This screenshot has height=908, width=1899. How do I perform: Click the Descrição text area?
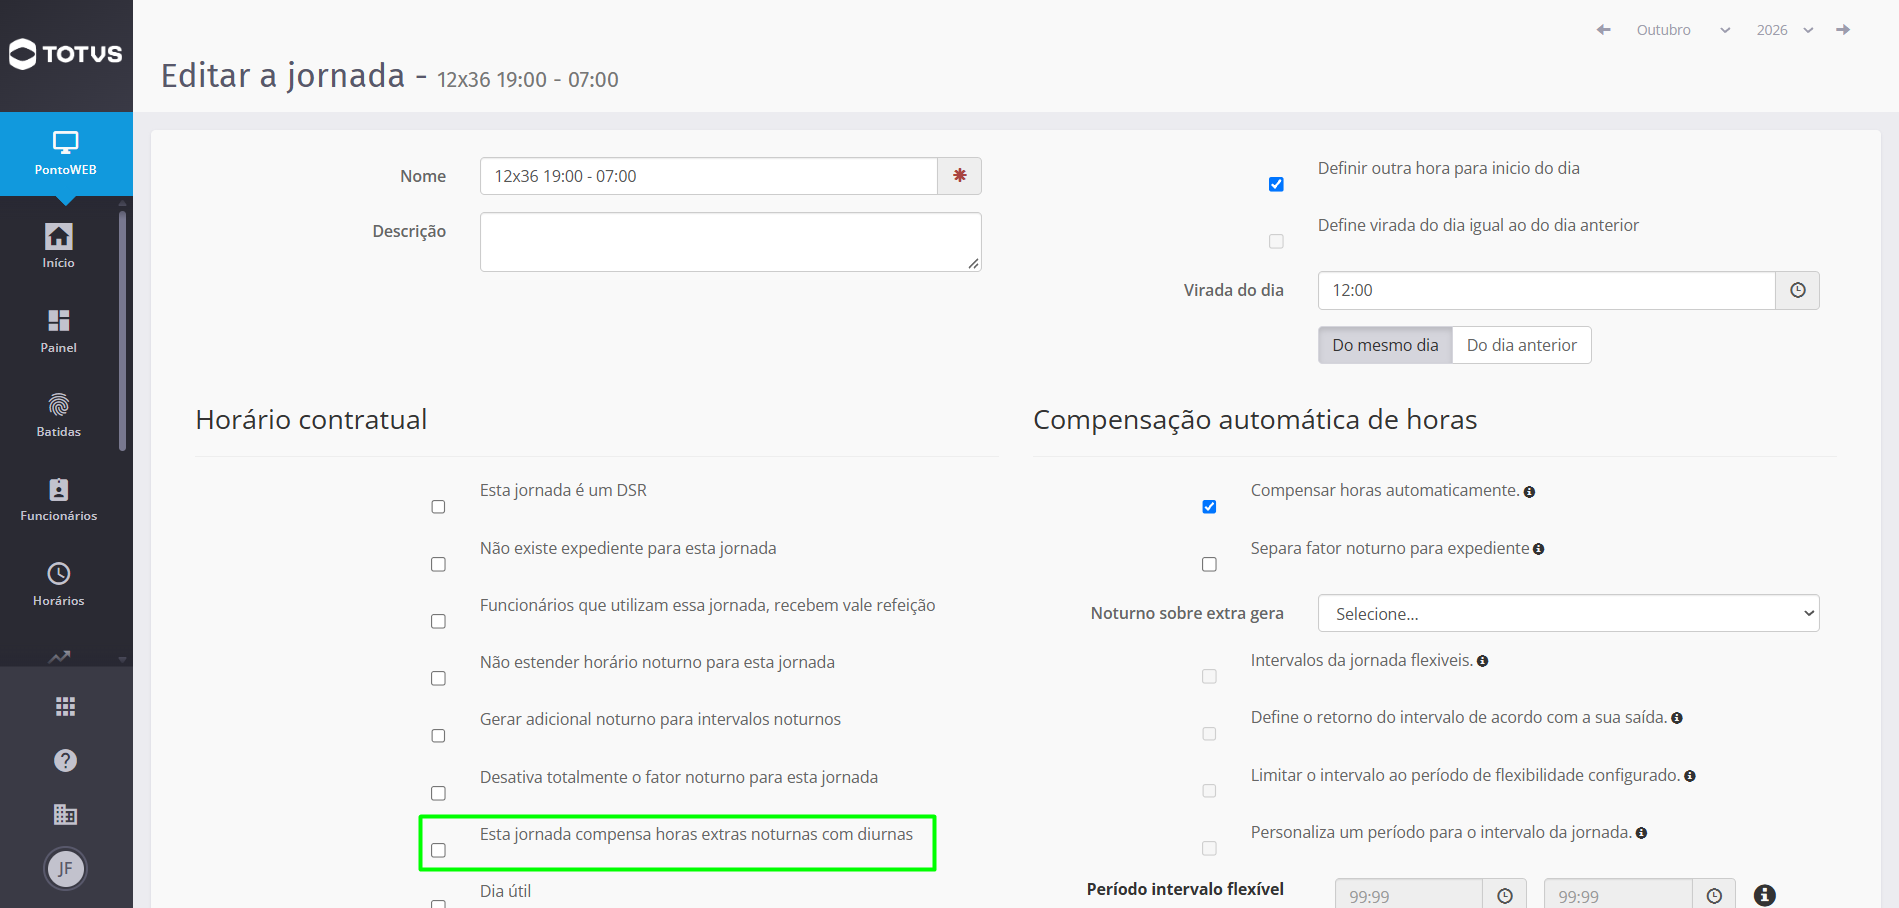pyautogui.click(x=731, y=242)
